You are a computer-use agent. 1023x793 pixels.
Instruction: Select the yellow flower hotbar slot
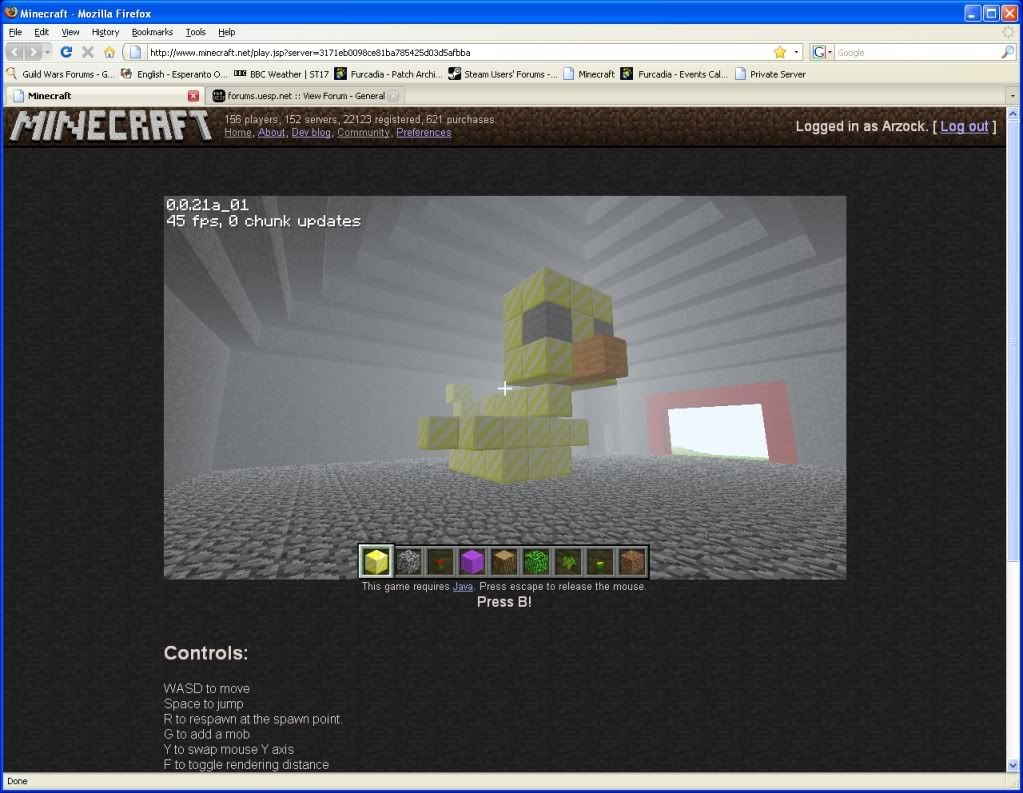click(600, 561)
